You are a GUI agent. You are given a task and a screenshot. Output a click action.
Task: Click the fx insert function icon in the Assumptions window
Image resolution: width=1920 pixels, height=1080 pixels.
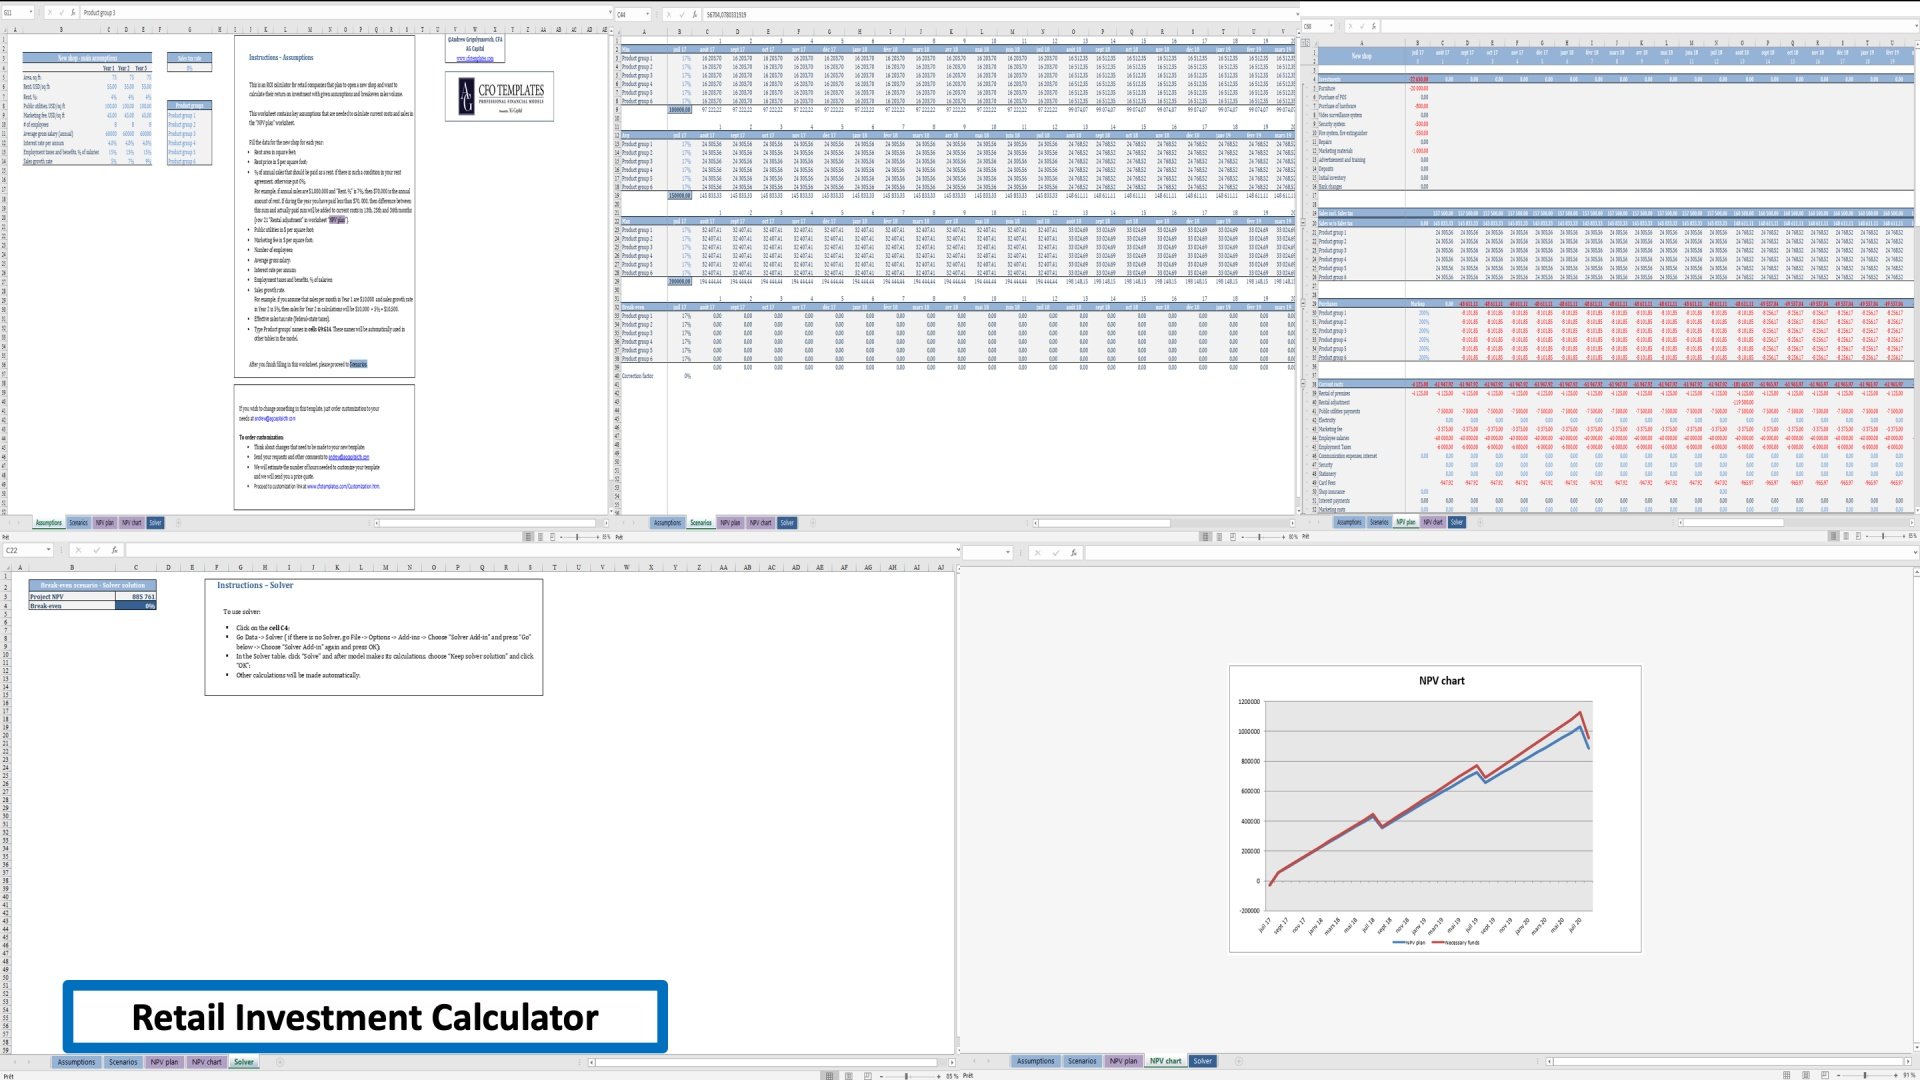coord(73,13)
